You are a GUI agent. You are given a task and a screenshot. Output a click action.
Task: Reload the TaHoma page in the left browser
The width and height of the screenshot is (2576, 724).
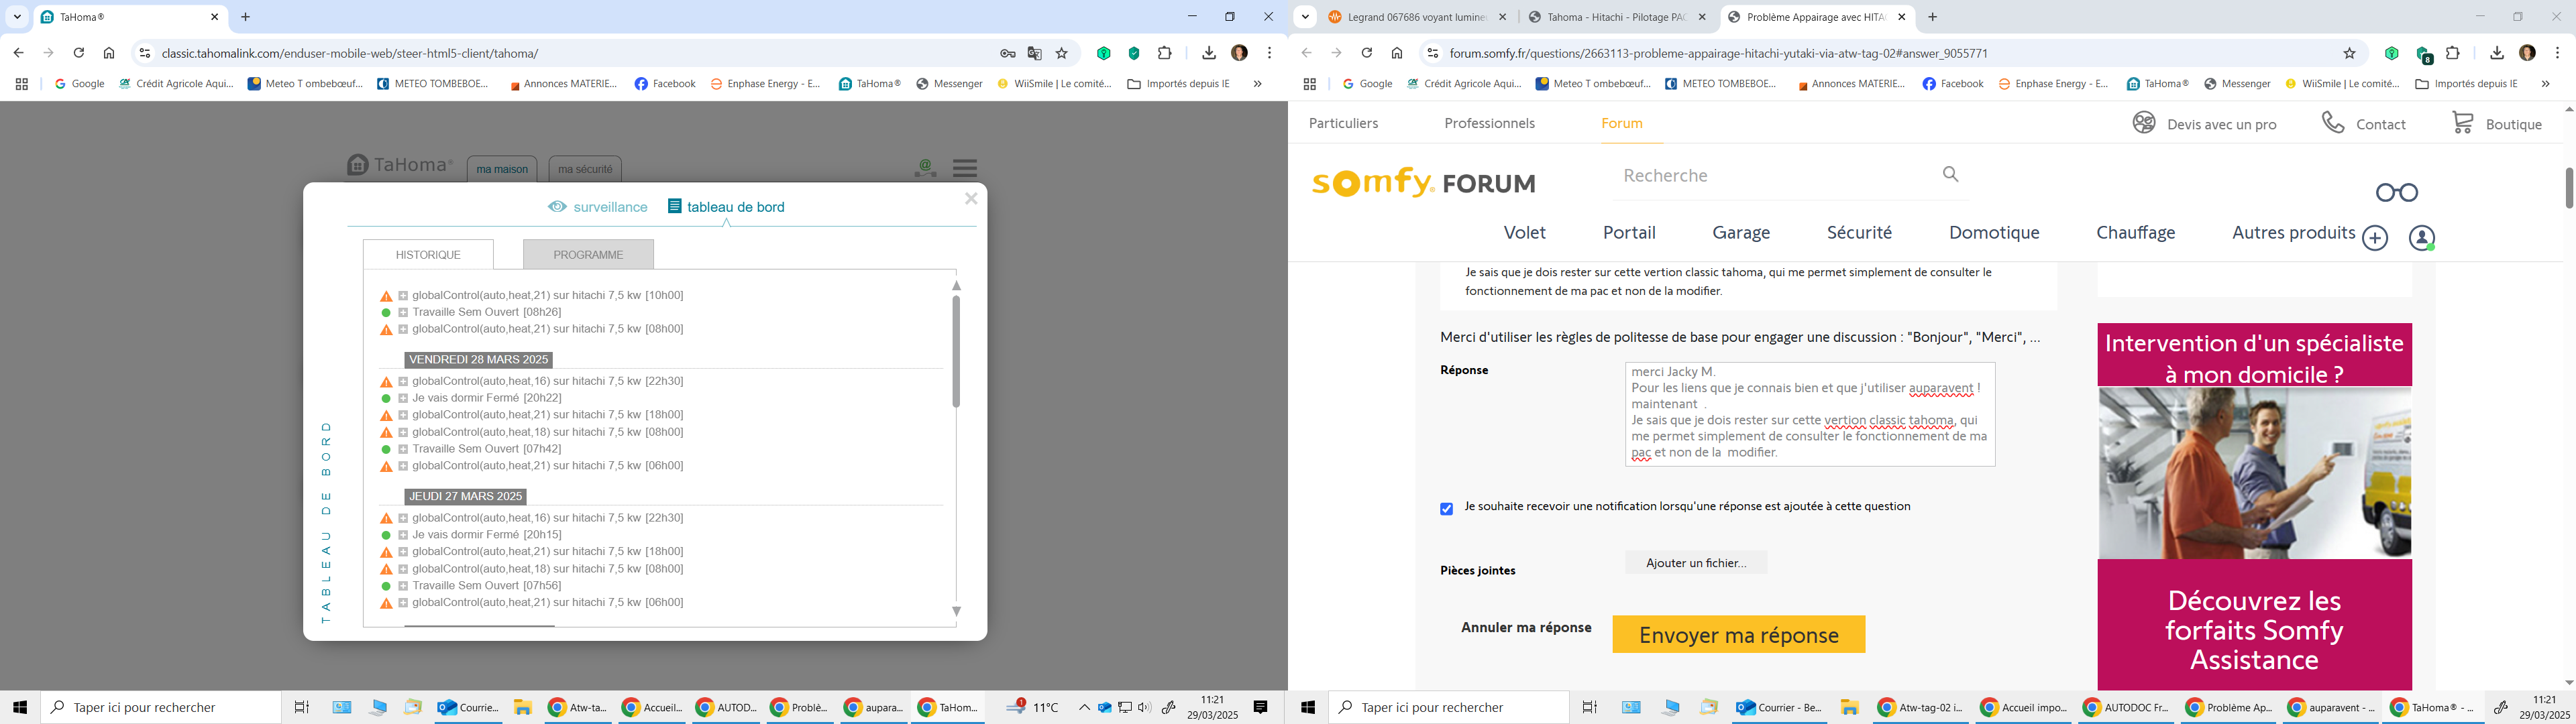[x=79, y=53]
